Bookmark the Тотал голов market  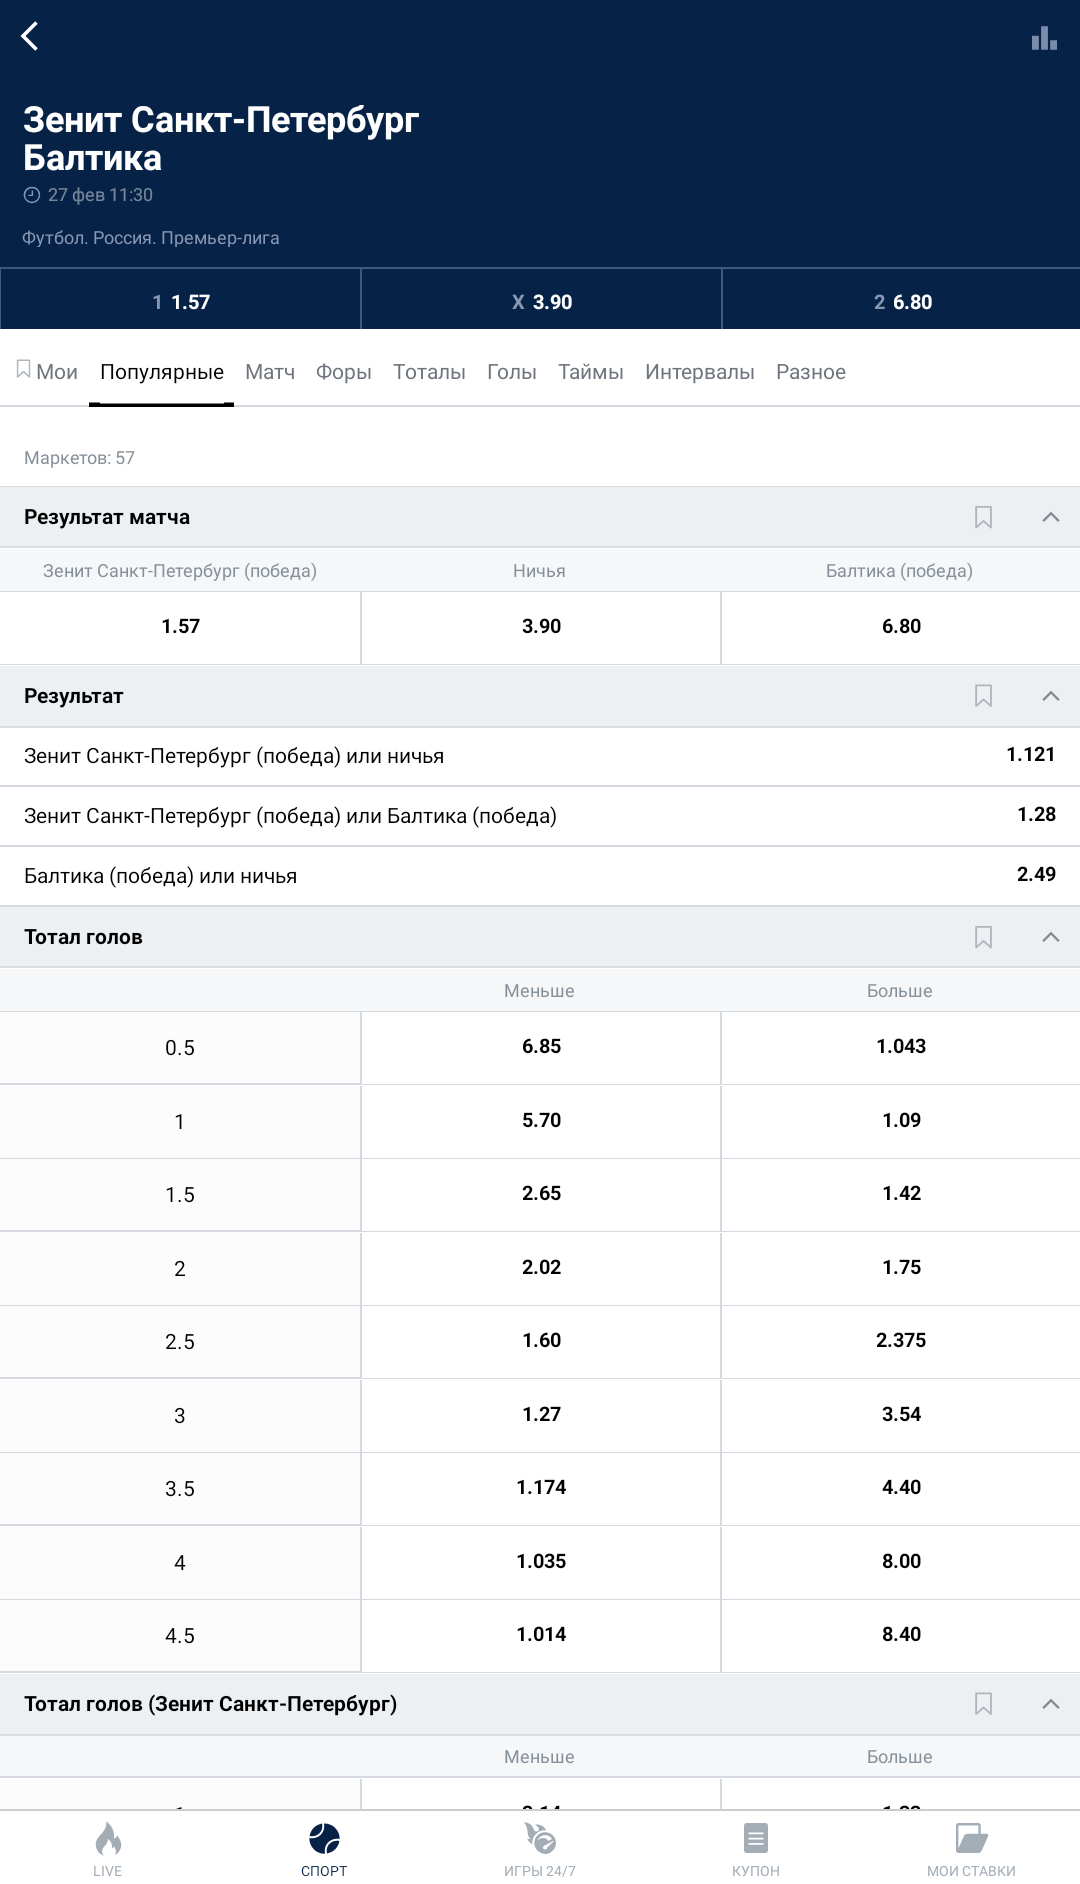(x=983, y=937)
